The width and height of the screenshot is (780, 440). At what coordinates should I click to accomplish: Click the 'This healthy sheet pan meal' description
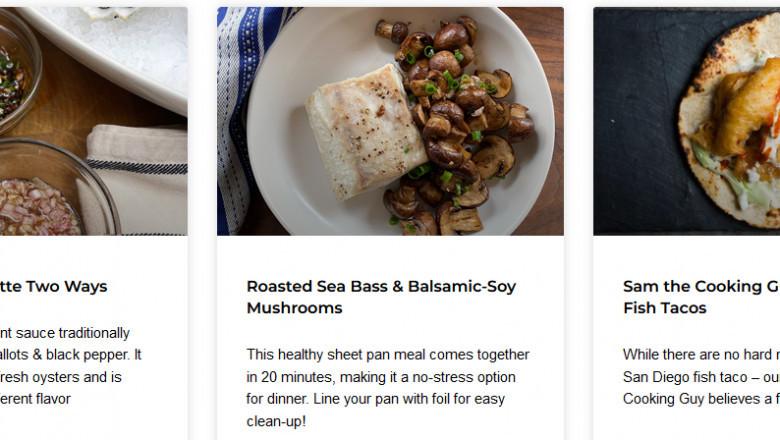pyautogui.click(x=388, y=355)
